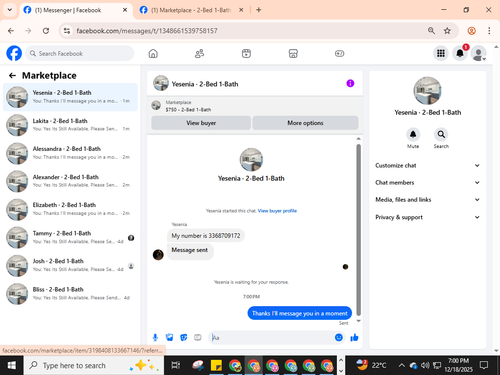The image size is (500, 375).
Task: Open the Chrome profile icon
Action: click(472, 31)
